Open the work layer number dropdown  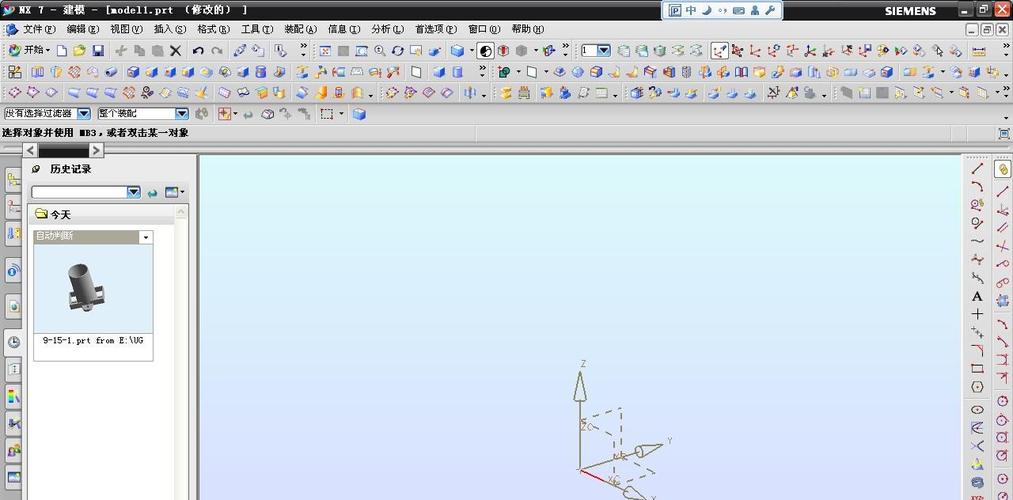(603, 50)
